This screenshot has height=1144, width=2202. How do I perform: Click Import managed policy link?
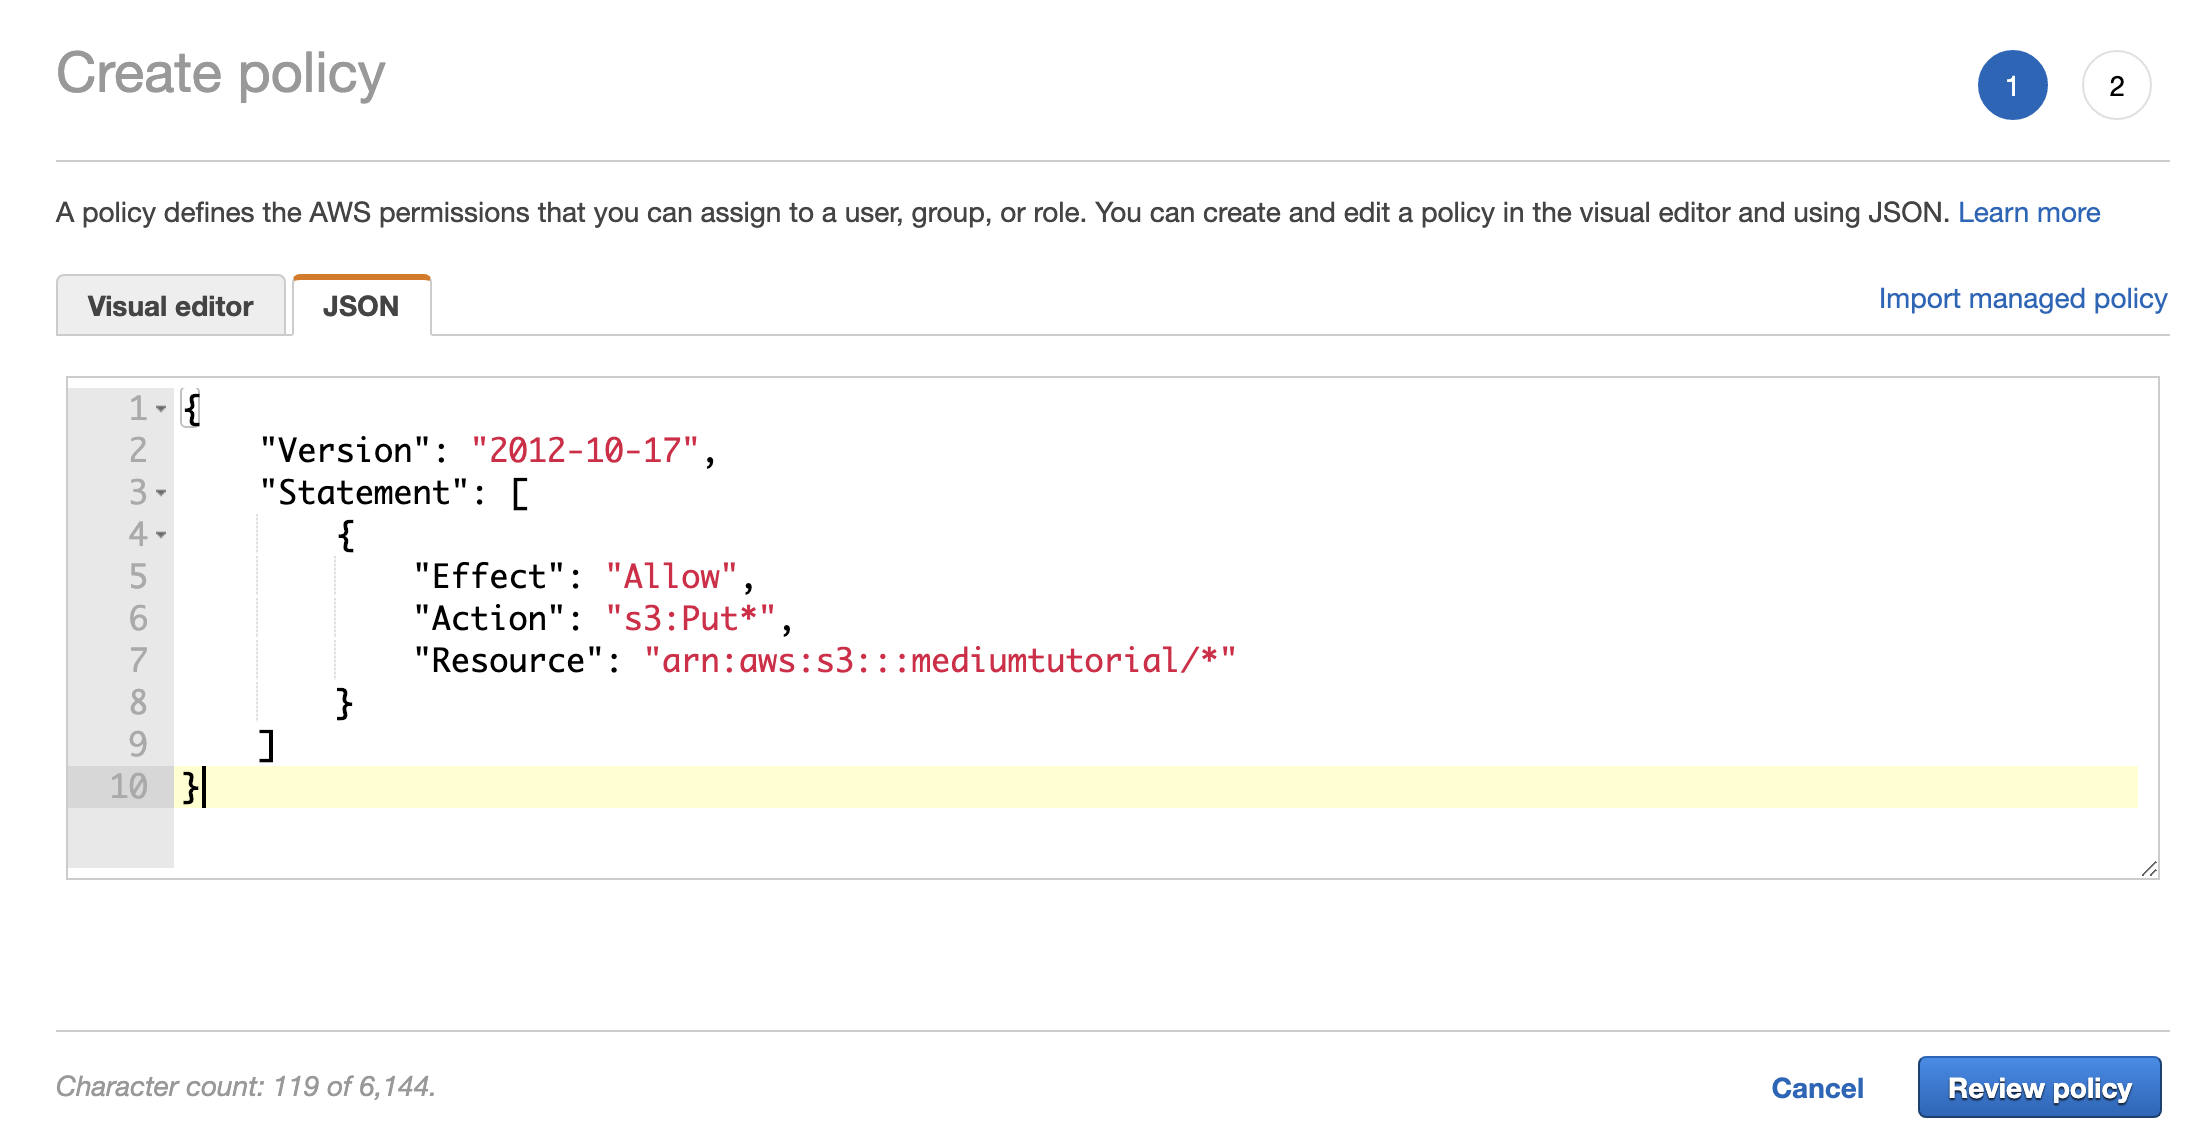coord(2022,299)
